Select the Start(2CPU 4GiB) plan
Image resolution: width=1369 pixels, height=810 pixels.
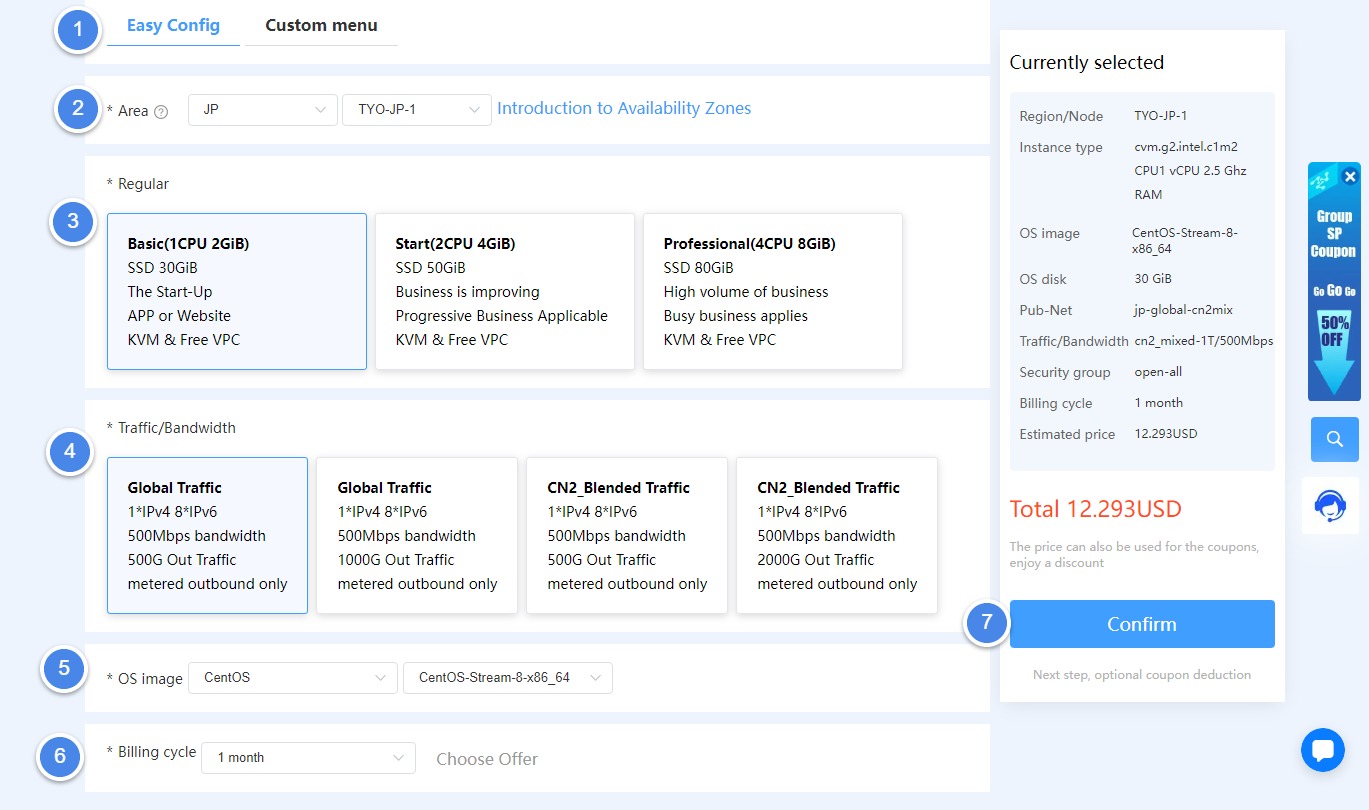click(x=504, y=291)
